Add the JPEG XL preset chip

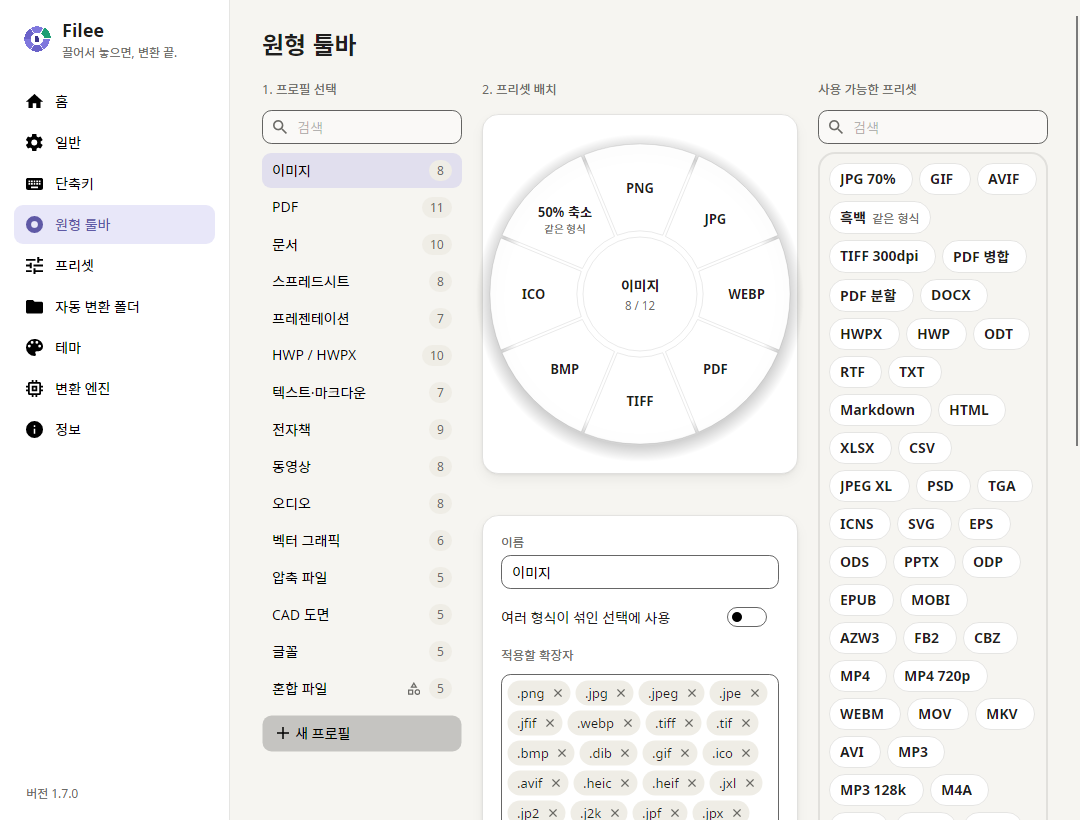click(869, 486)
